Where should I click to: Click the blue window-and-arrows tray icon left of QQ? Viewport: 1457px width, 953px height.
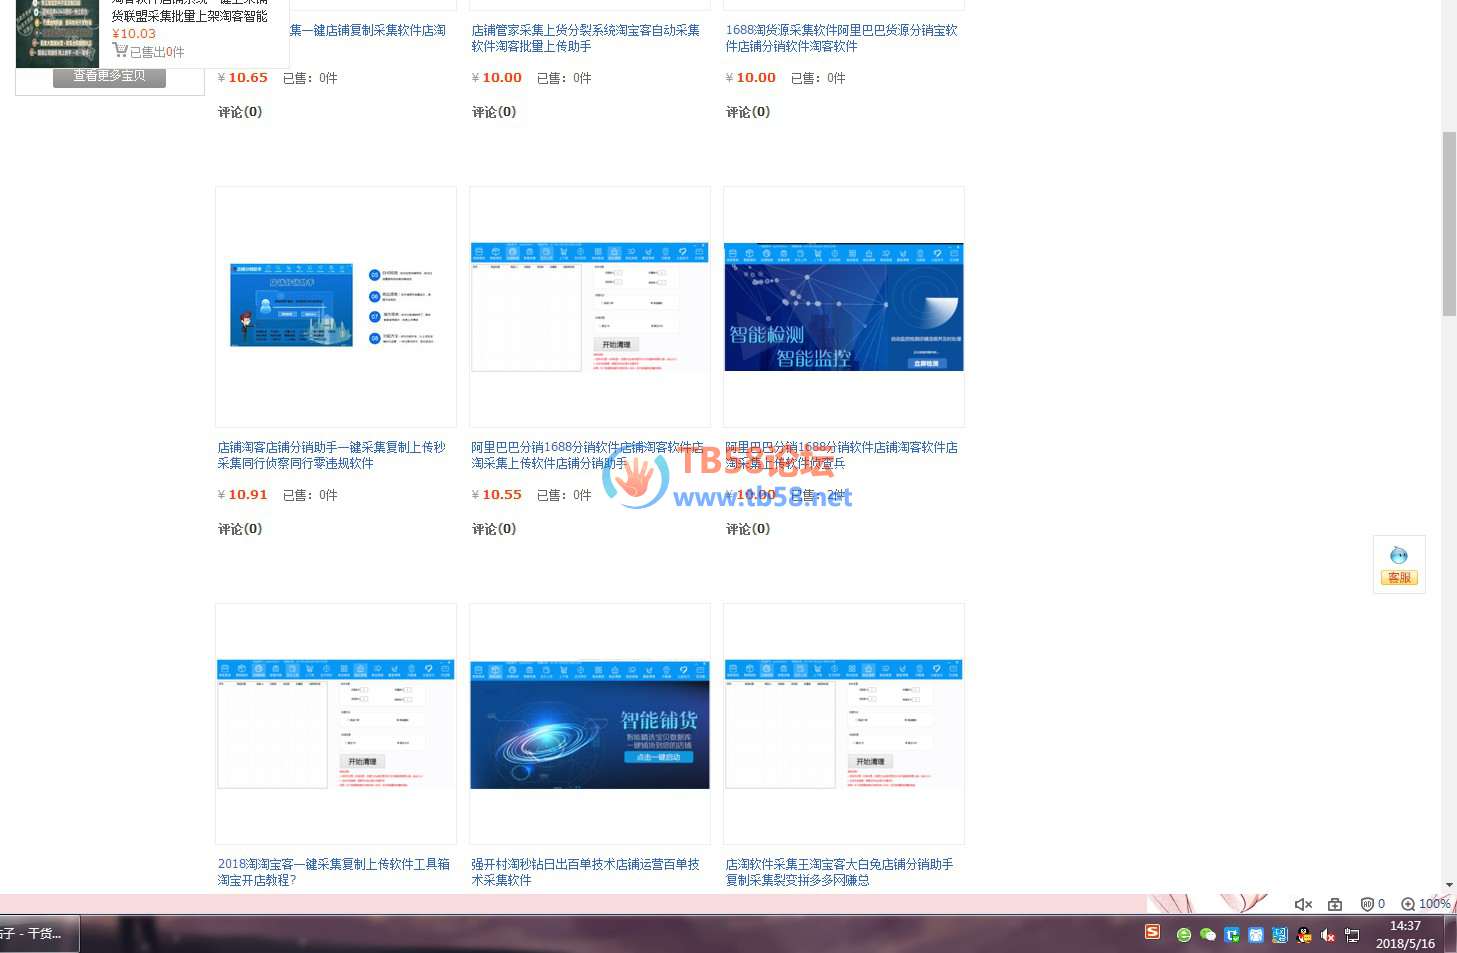(x=1280, y=935)
